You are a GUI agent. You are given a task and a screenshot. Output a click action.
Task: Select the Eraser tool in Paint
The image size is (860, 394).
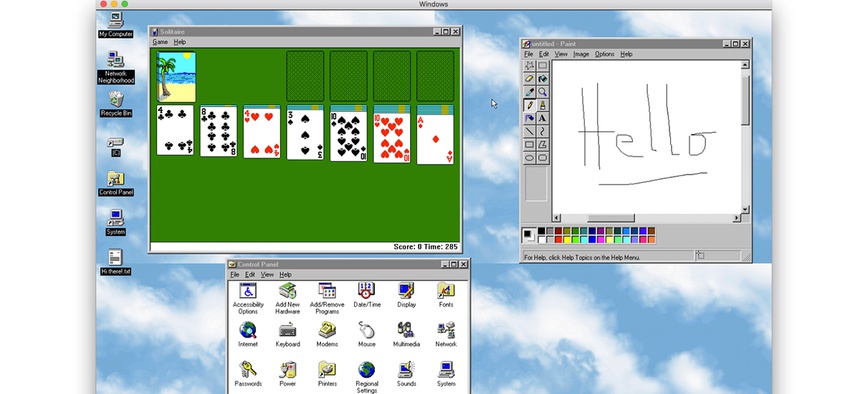tap(529, 78)
